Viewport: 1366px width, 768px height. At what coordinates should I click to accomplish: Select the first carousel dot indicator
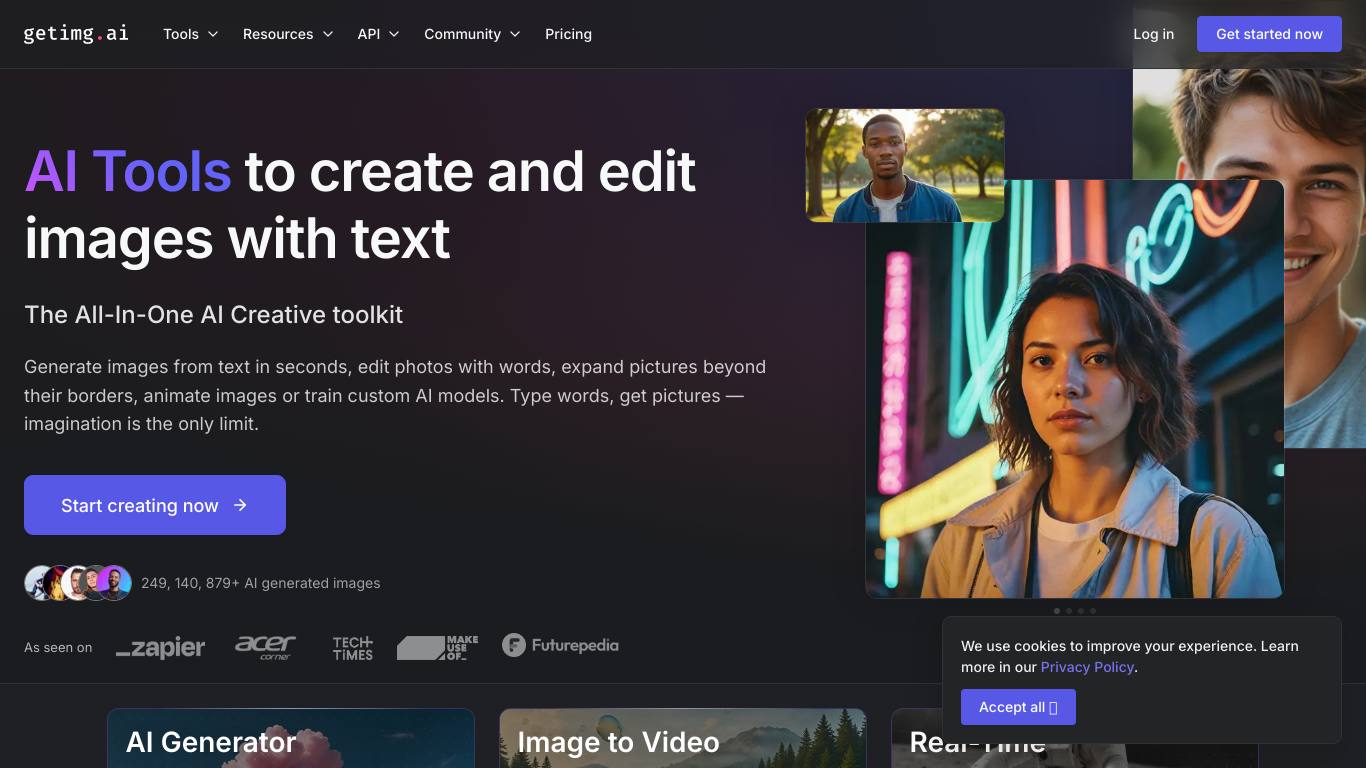(1057, 611)
